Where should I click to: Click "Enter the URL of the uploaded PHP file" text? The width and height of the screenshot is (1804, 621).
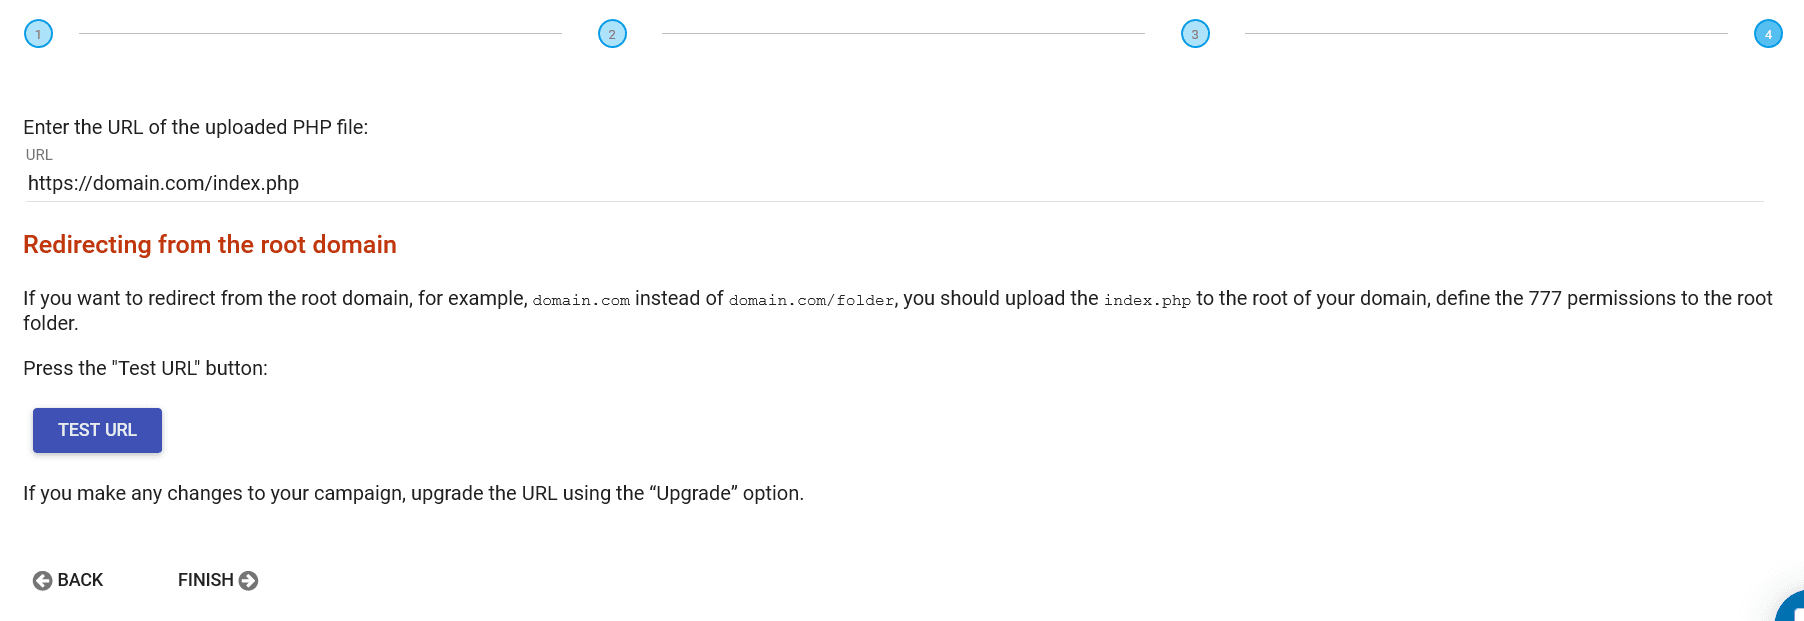[196, 127]
